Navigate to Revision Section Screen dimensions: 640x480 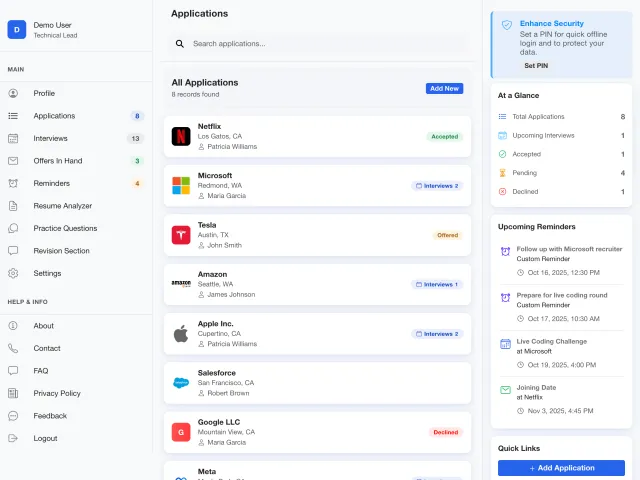click(x=76, y=251)
